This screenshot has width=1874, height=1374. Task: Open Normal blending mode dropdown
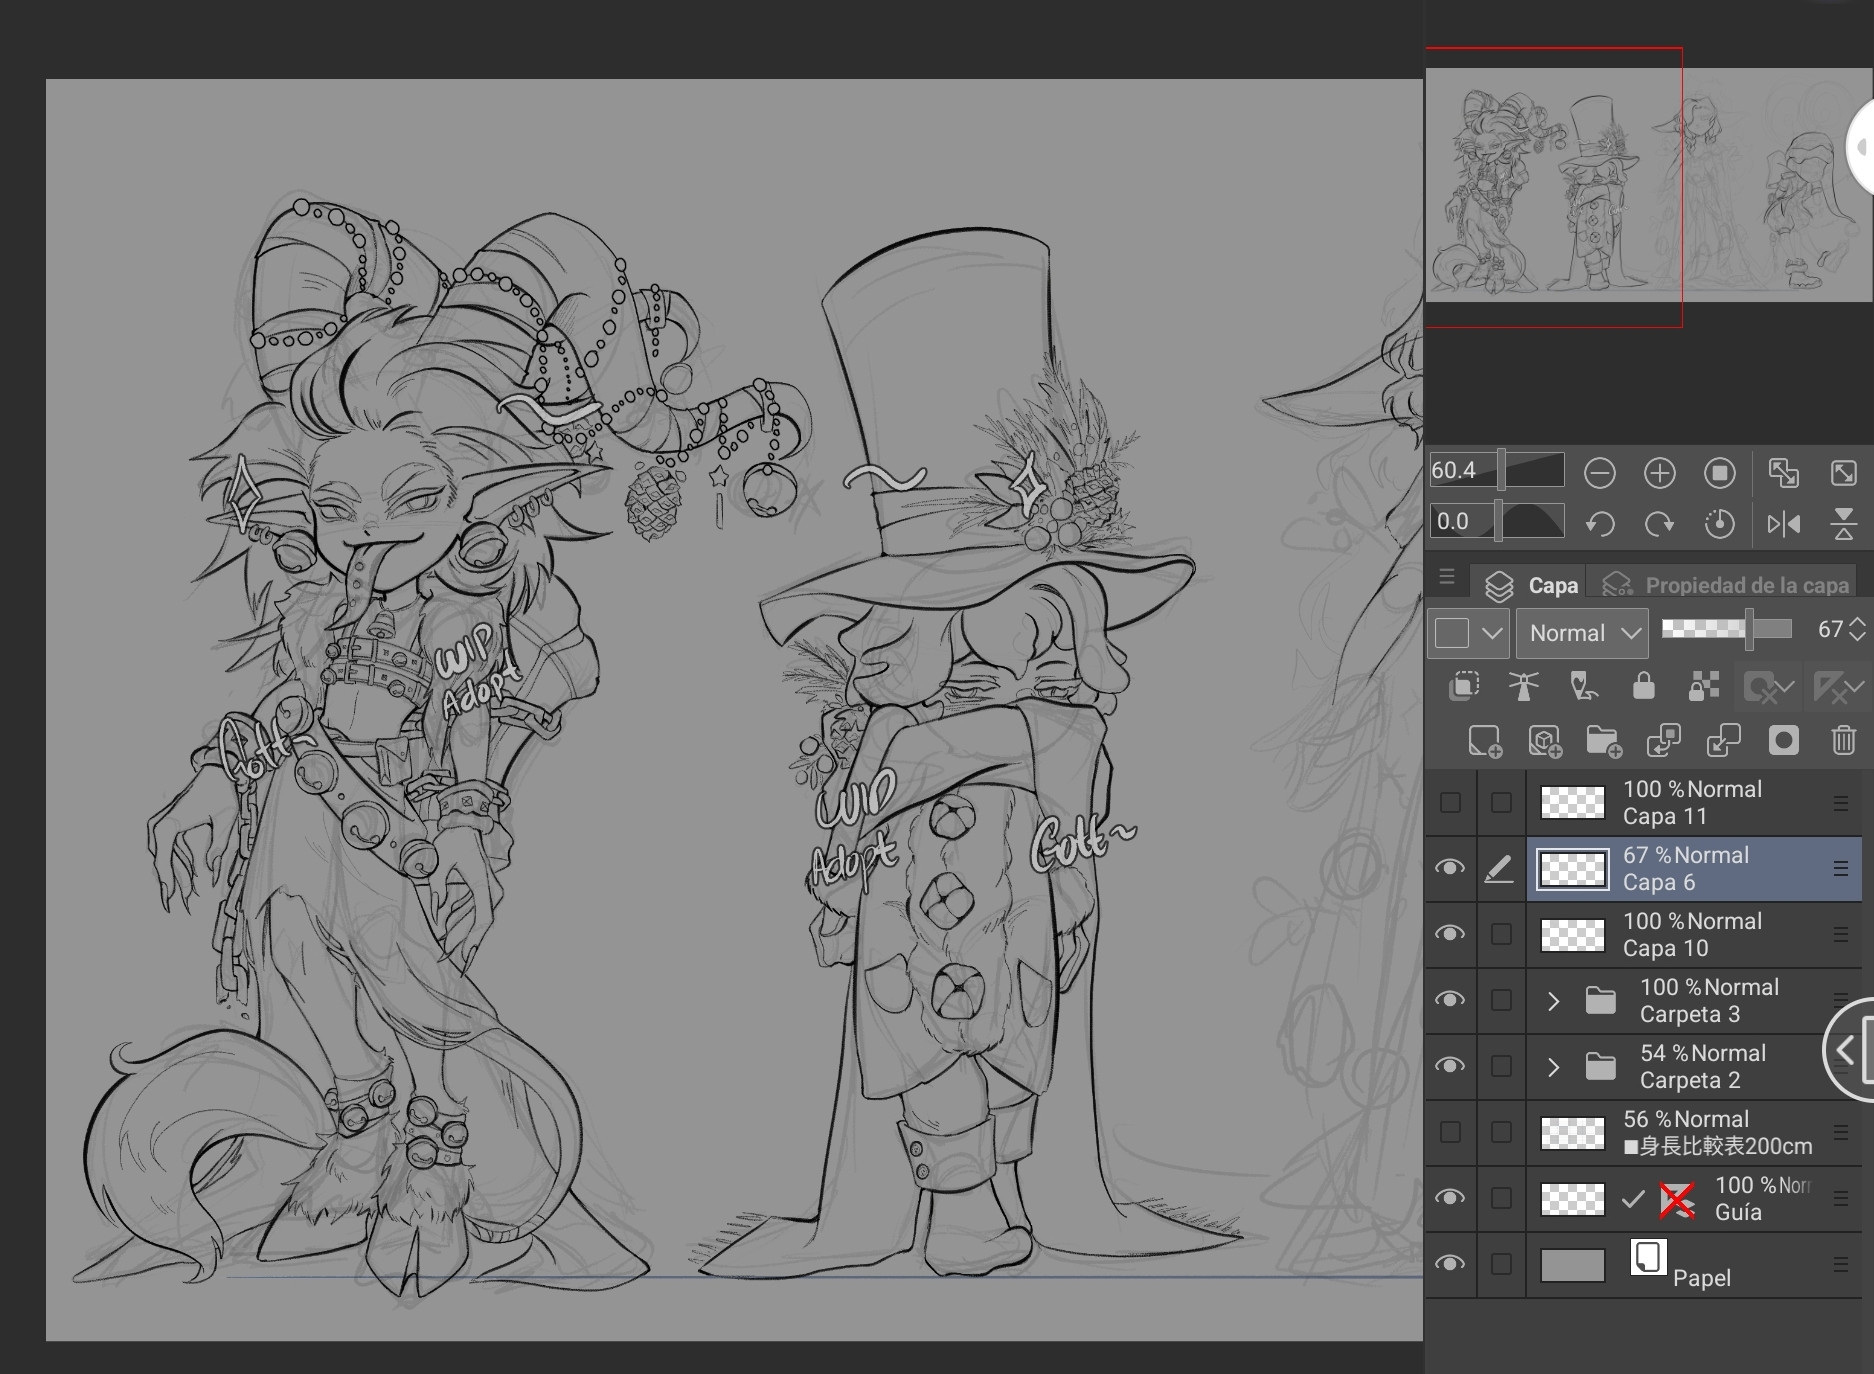coord(1582,633)
